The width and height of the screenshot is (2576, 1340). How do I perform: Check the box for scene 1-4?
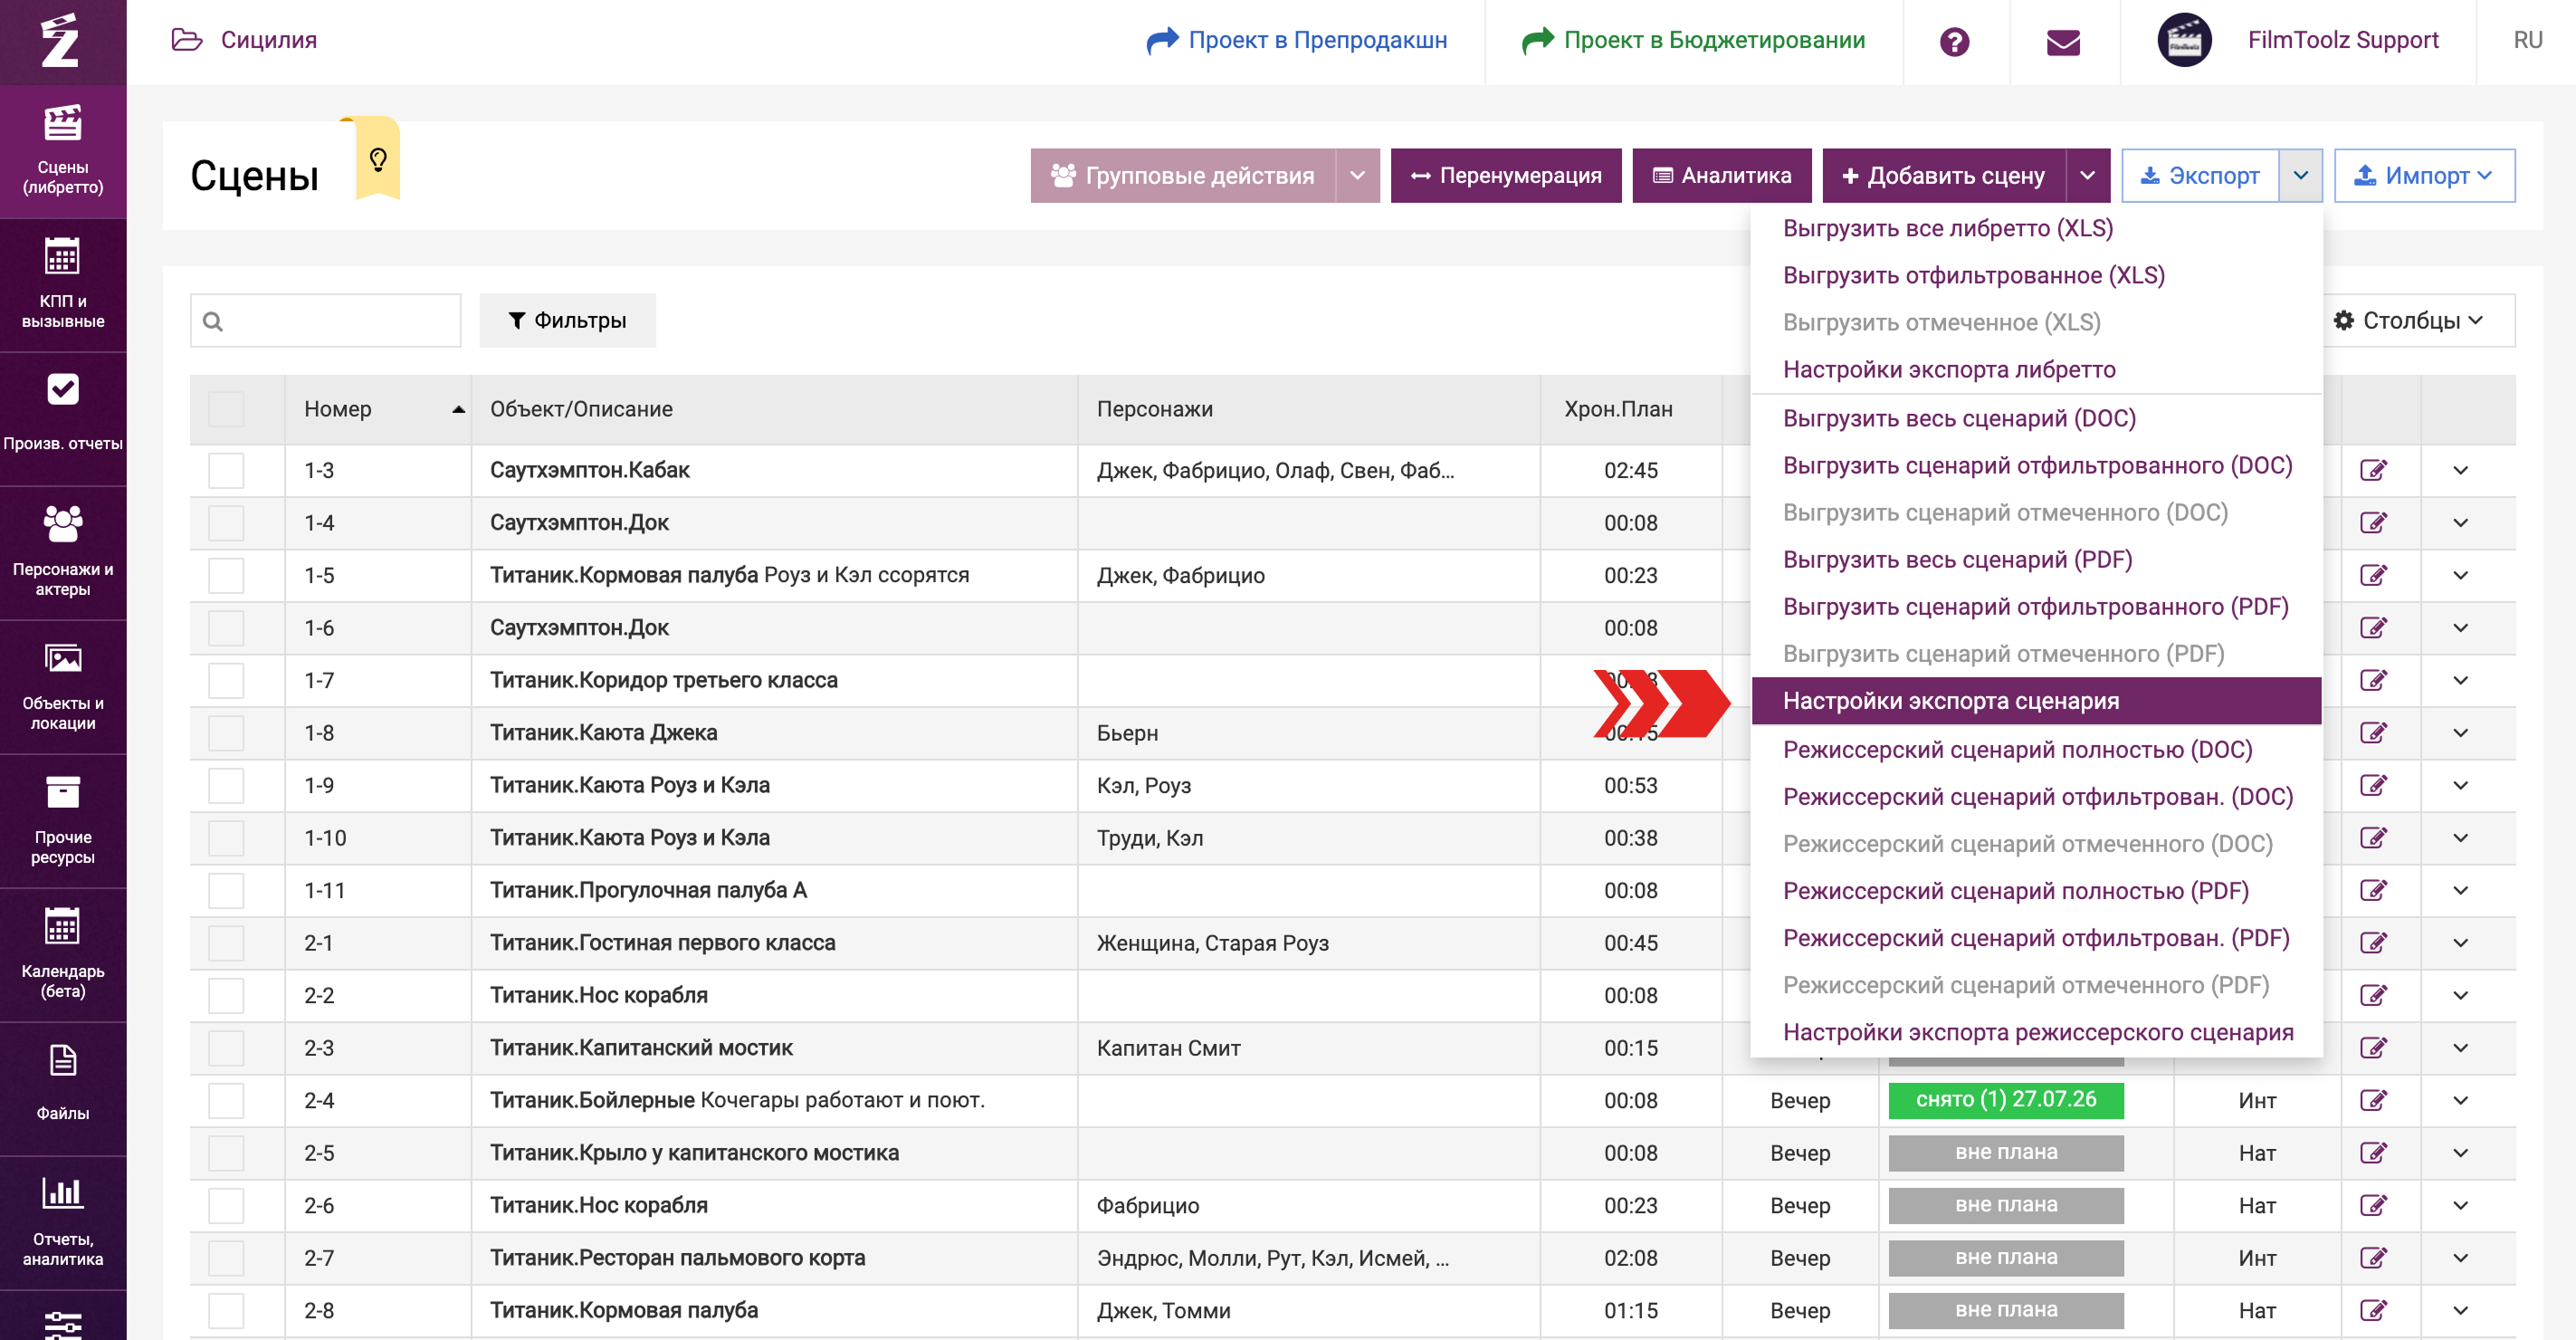pos(226,523)
